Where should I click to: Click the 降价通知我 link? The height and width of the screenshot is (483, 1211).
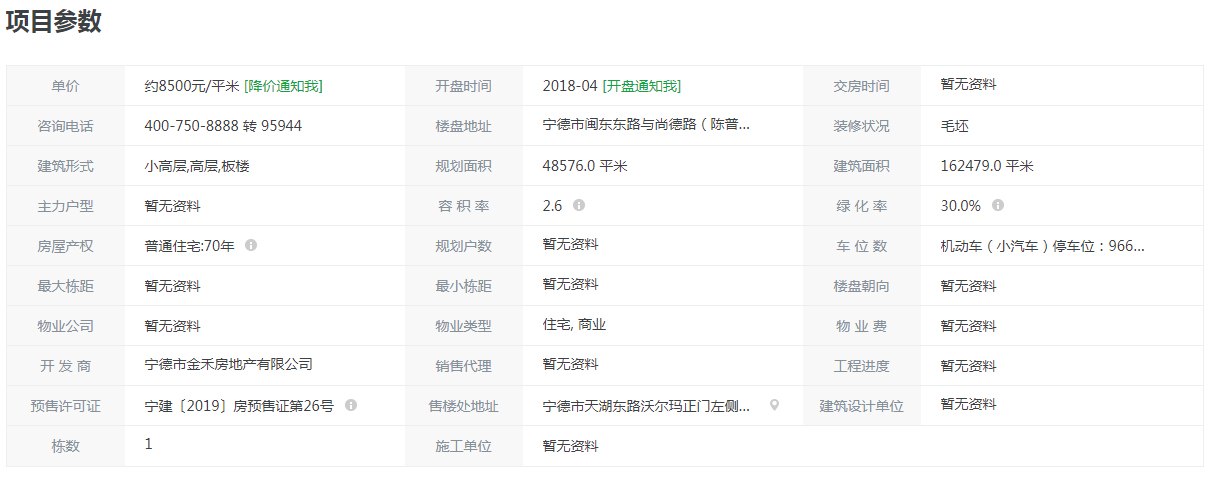coord(283,86)
